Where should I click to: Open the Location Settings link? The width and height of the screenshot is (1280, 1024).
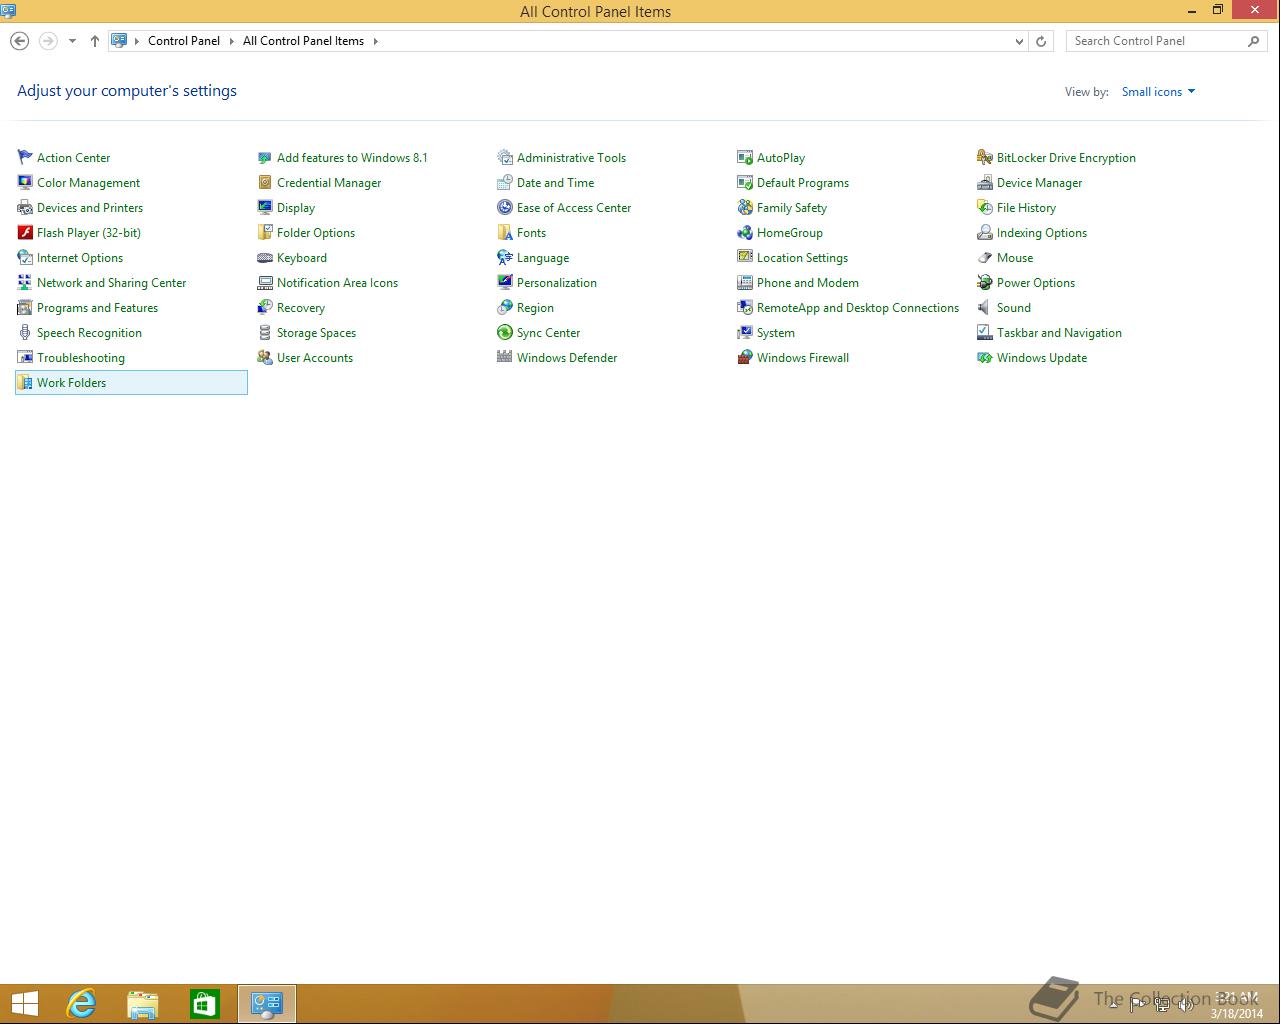802,258
